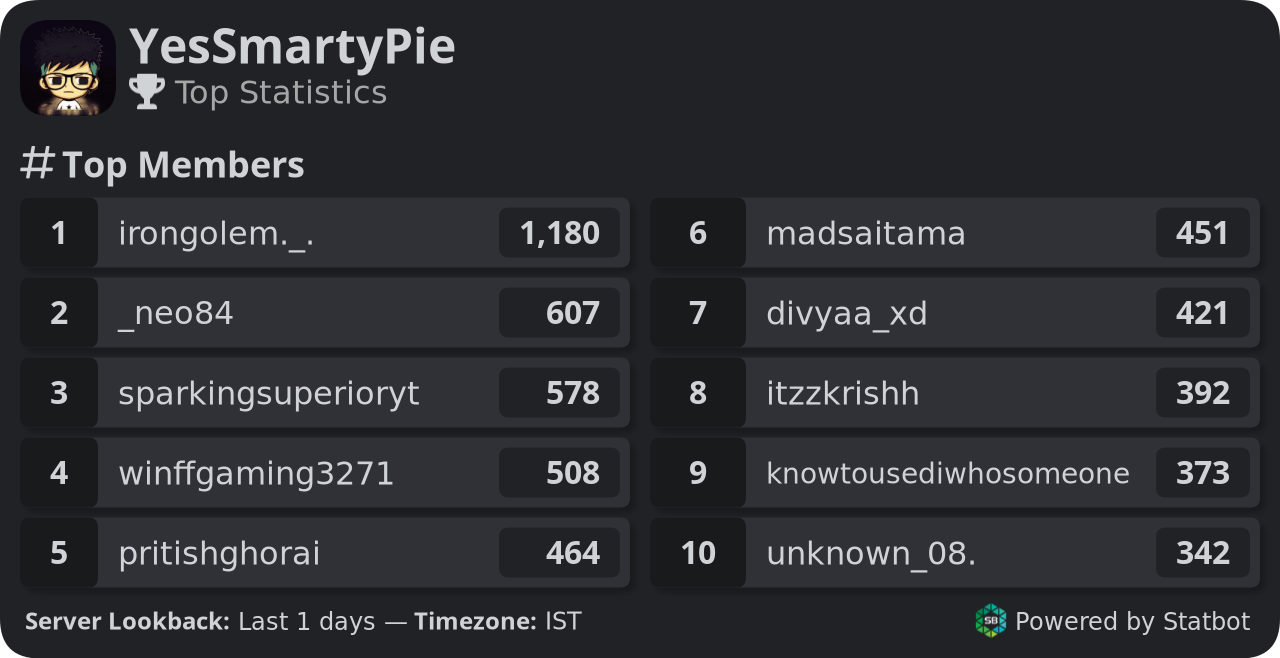Select the Powered by Statbot text
This screenshot has width=1280, height=658.
[x=1132, y=621]
